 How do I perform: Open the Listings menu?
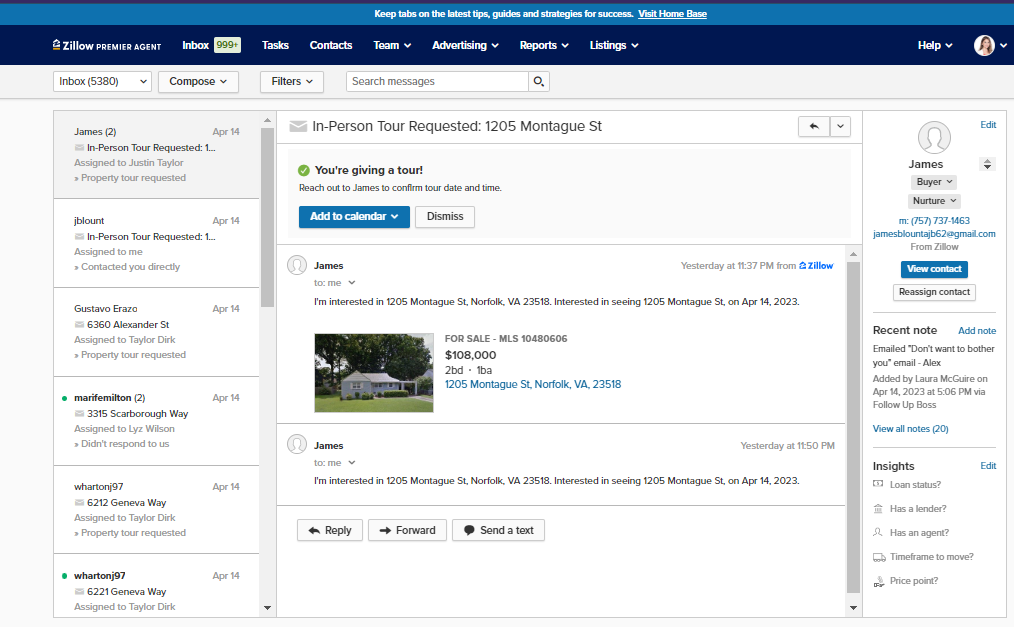pyautogui.click(x=614, y=45)
